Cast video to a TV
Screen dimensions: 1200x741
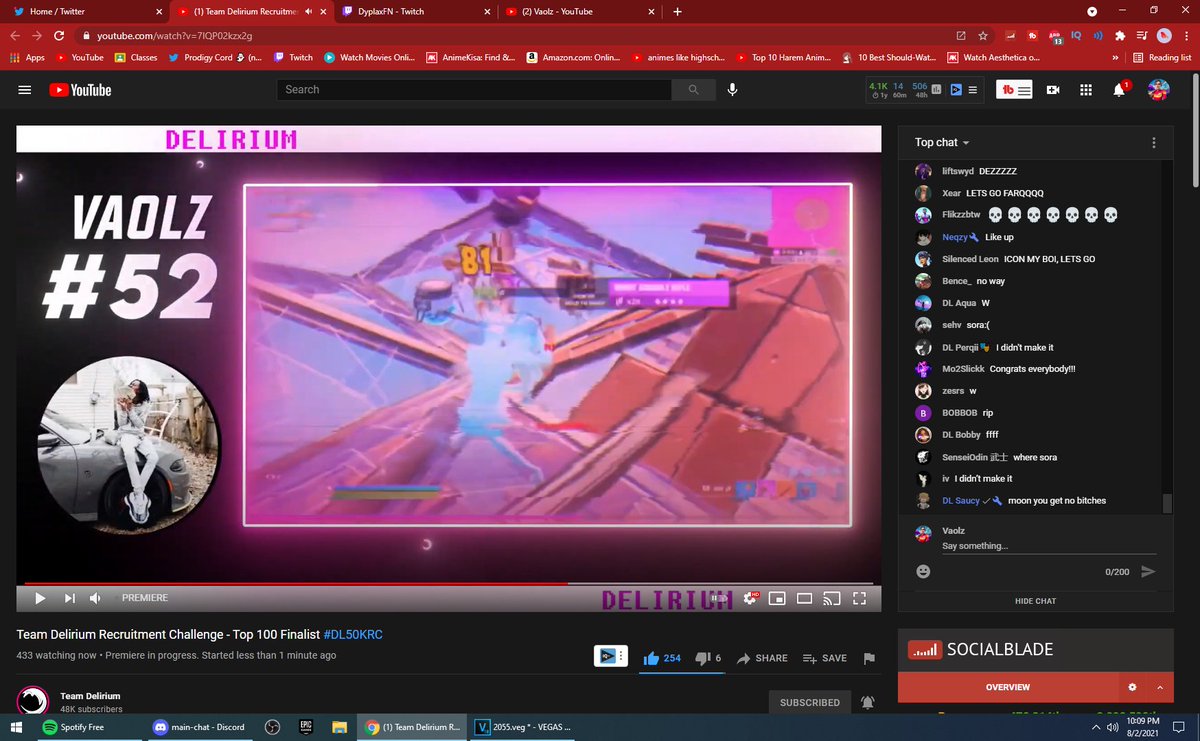tap(831, 599)
